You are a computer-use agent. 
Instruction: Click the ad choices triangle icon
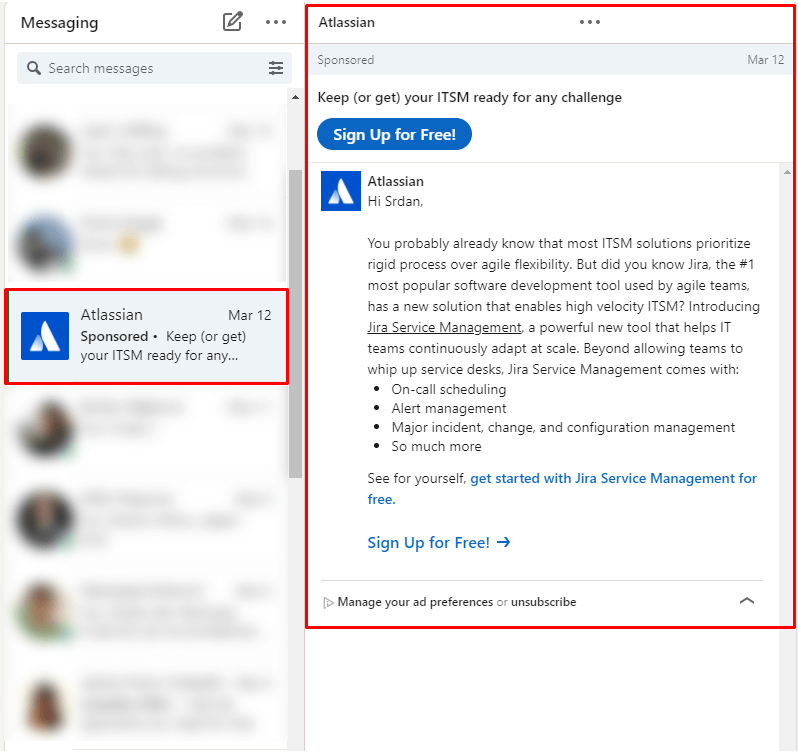tap(328, 603)
